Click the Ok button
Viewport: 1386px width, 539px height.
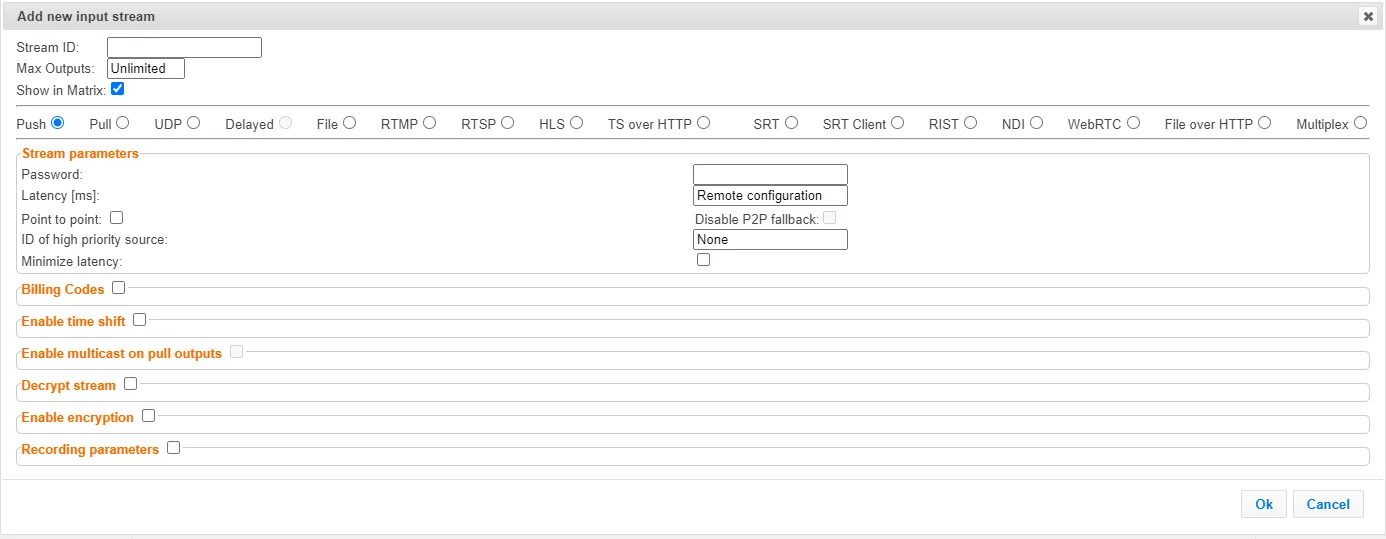click(1264, 504)
